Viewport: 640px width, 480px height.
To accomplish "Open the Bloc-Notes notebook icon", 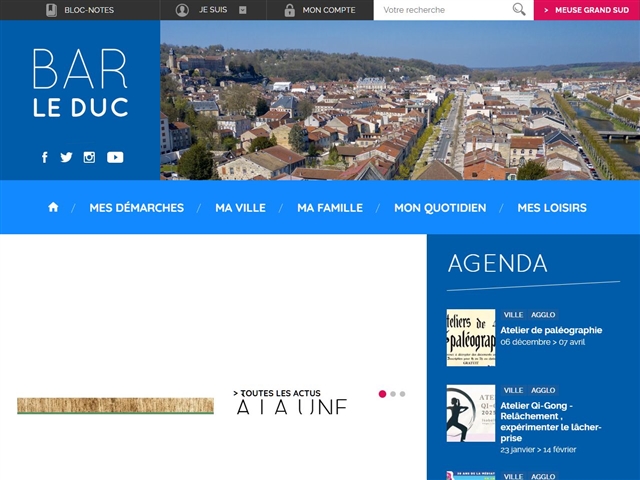I will [51, 10].
